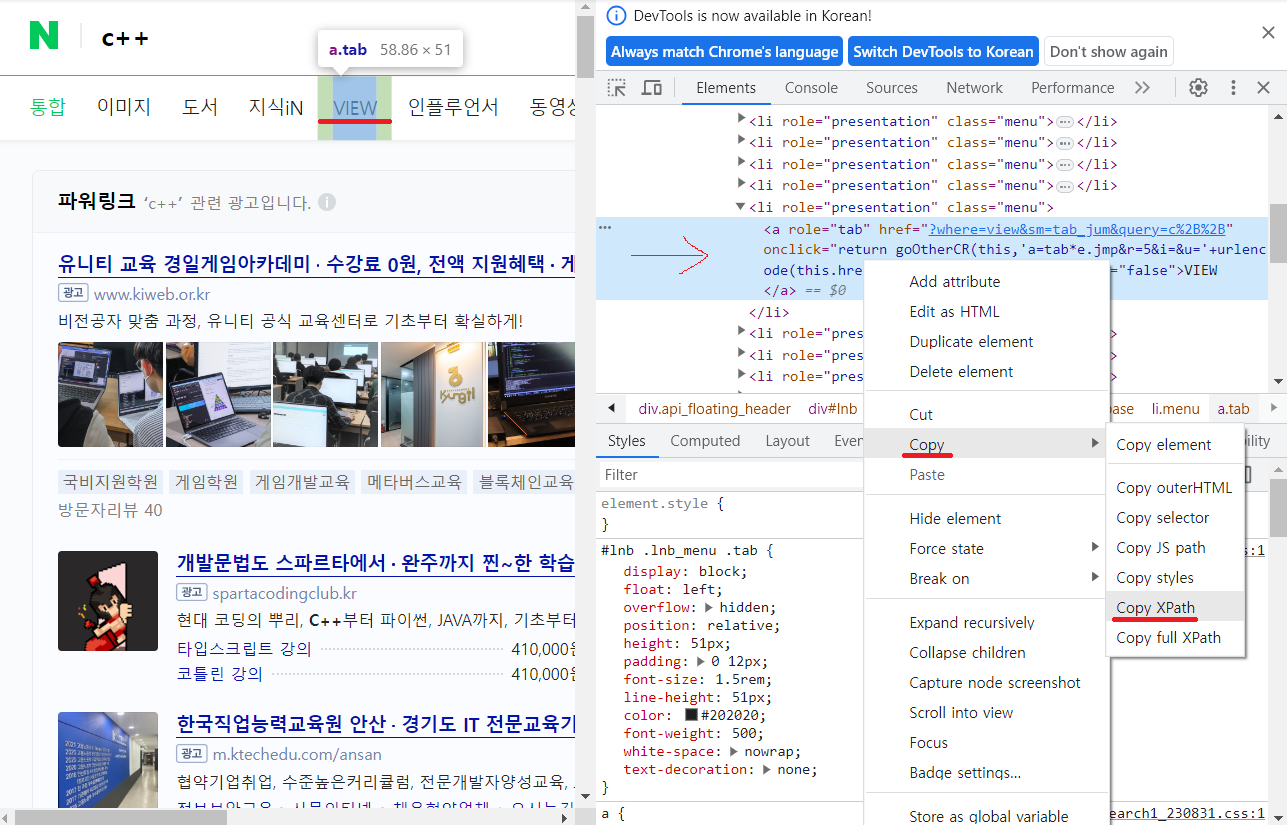Open the VIEW tab on Naver
This screenshot has width=1287, height=825.
click(x=355, y=107)
